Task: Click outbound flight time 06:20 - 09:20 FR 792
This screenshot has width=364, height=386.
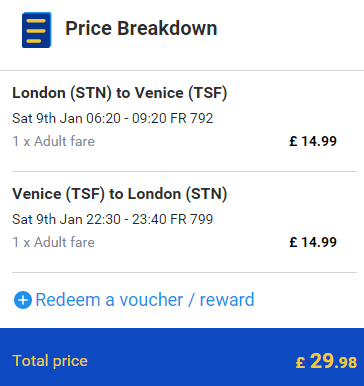Action: (149, 118)
